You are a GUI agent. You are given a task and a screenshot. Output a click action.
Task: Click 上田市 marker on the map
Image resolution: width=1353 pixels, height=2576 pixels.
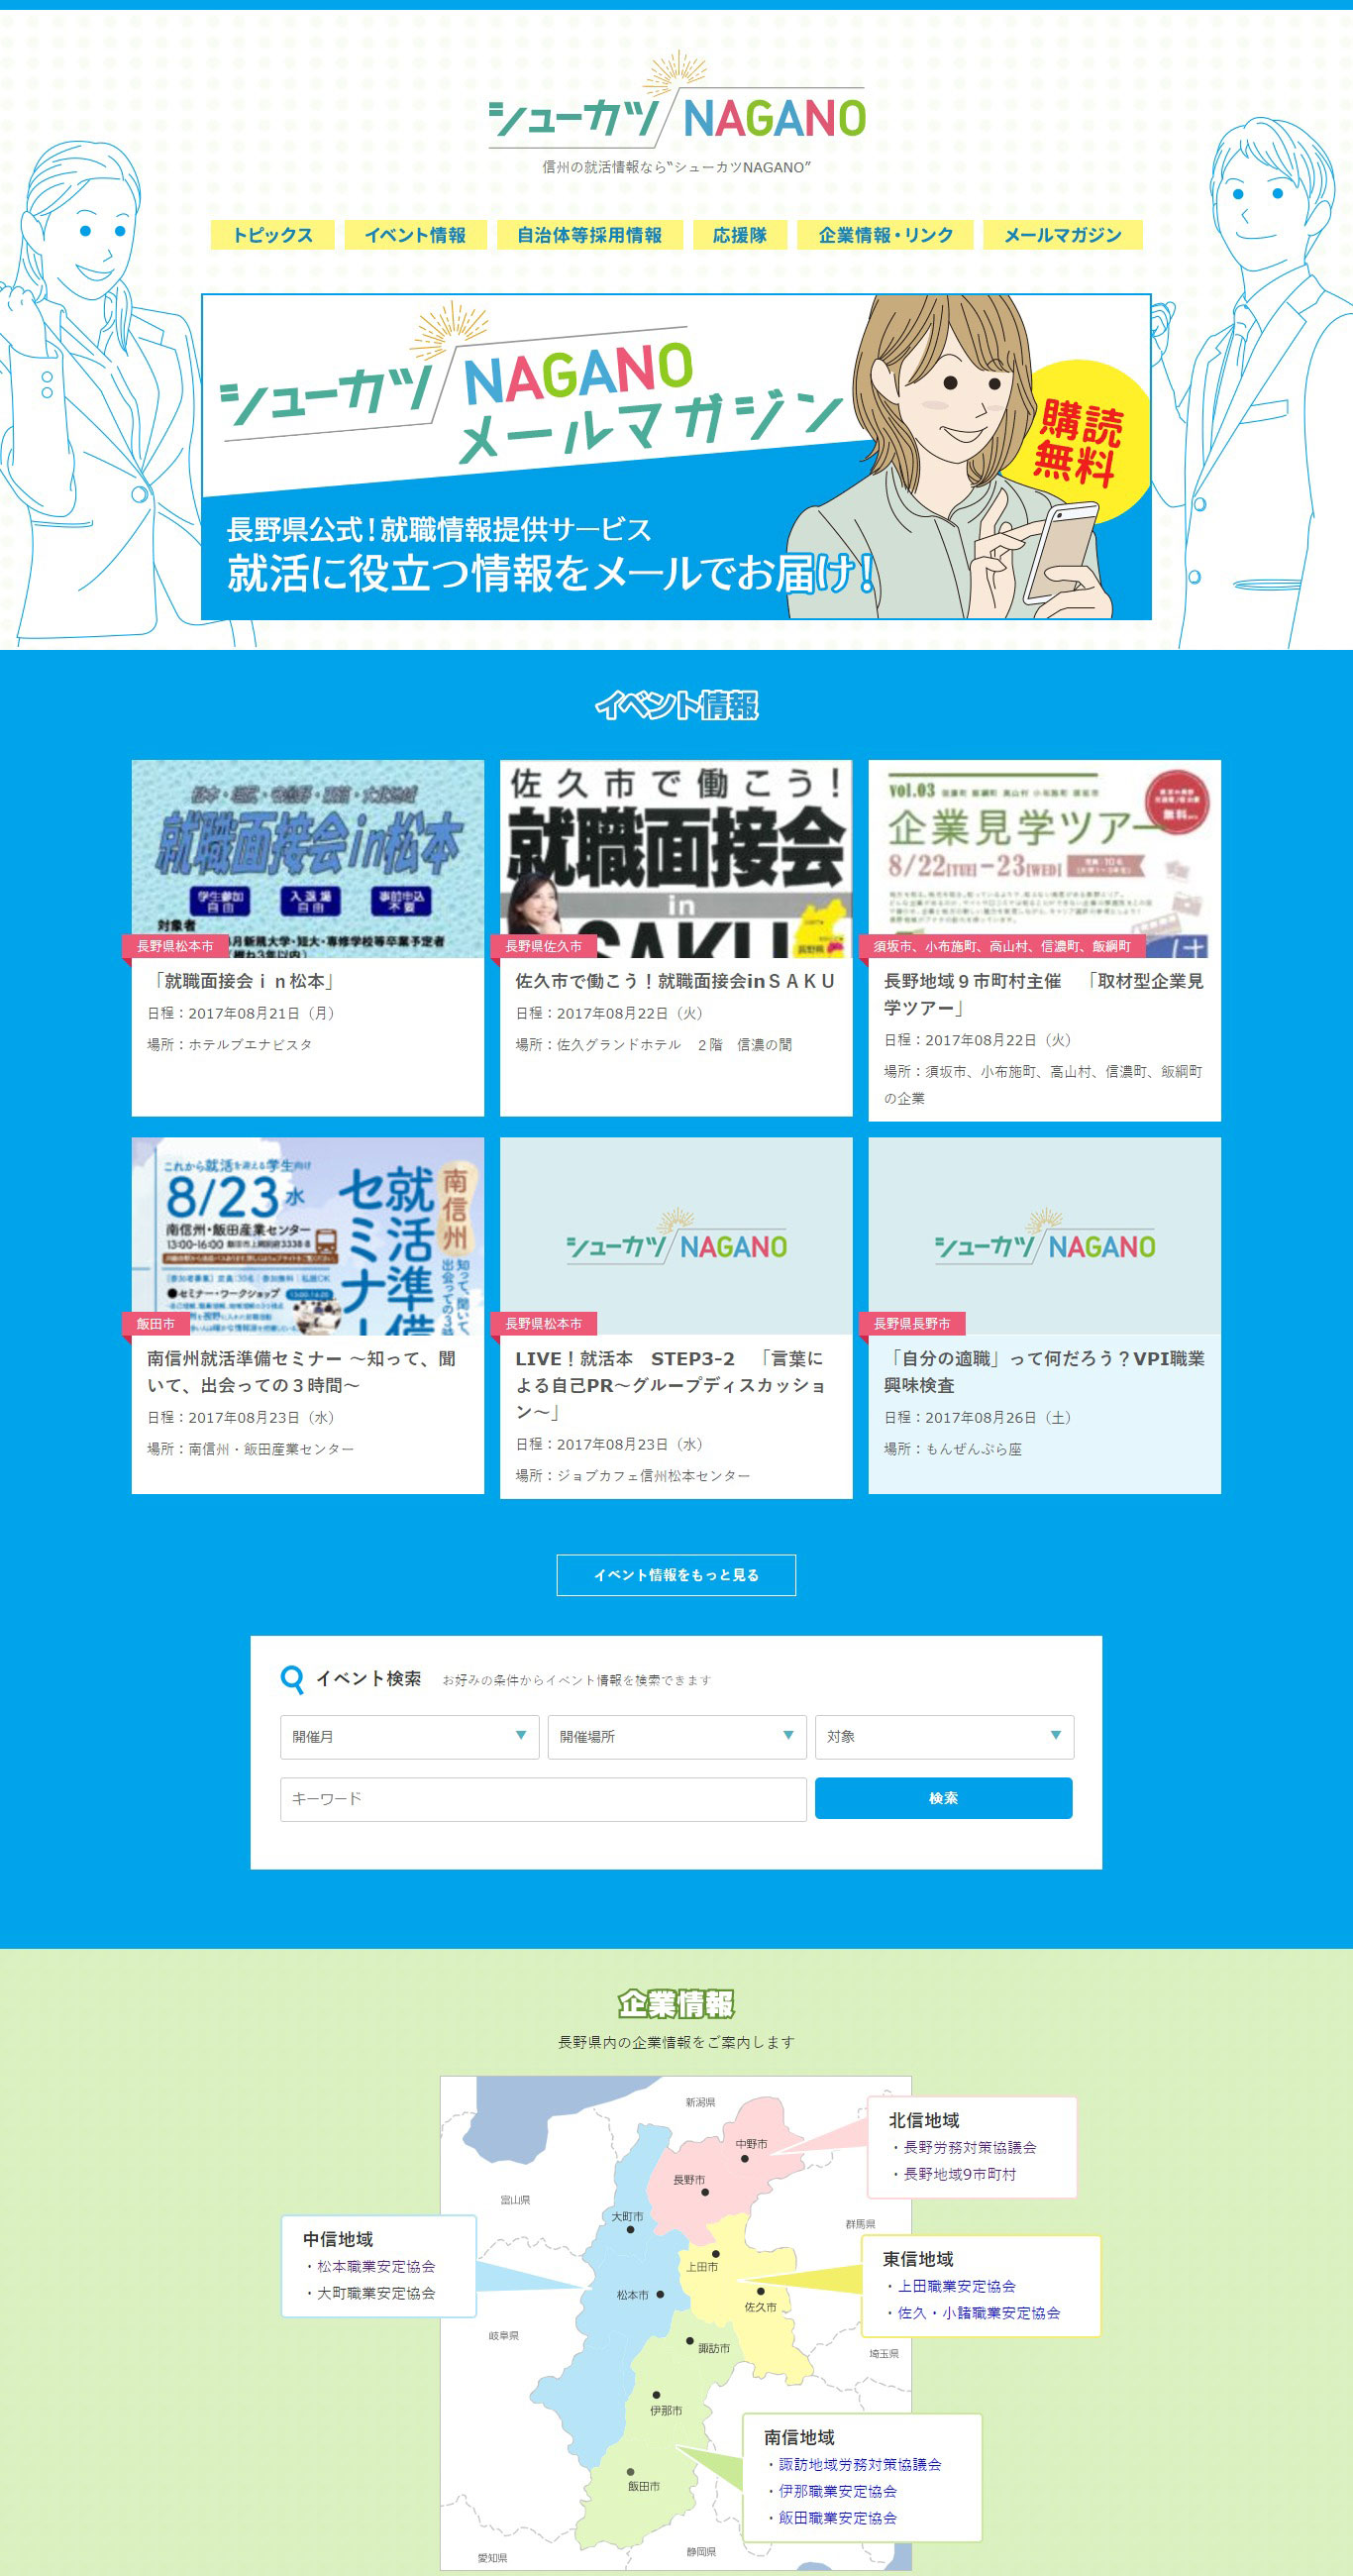(715, 2254)
